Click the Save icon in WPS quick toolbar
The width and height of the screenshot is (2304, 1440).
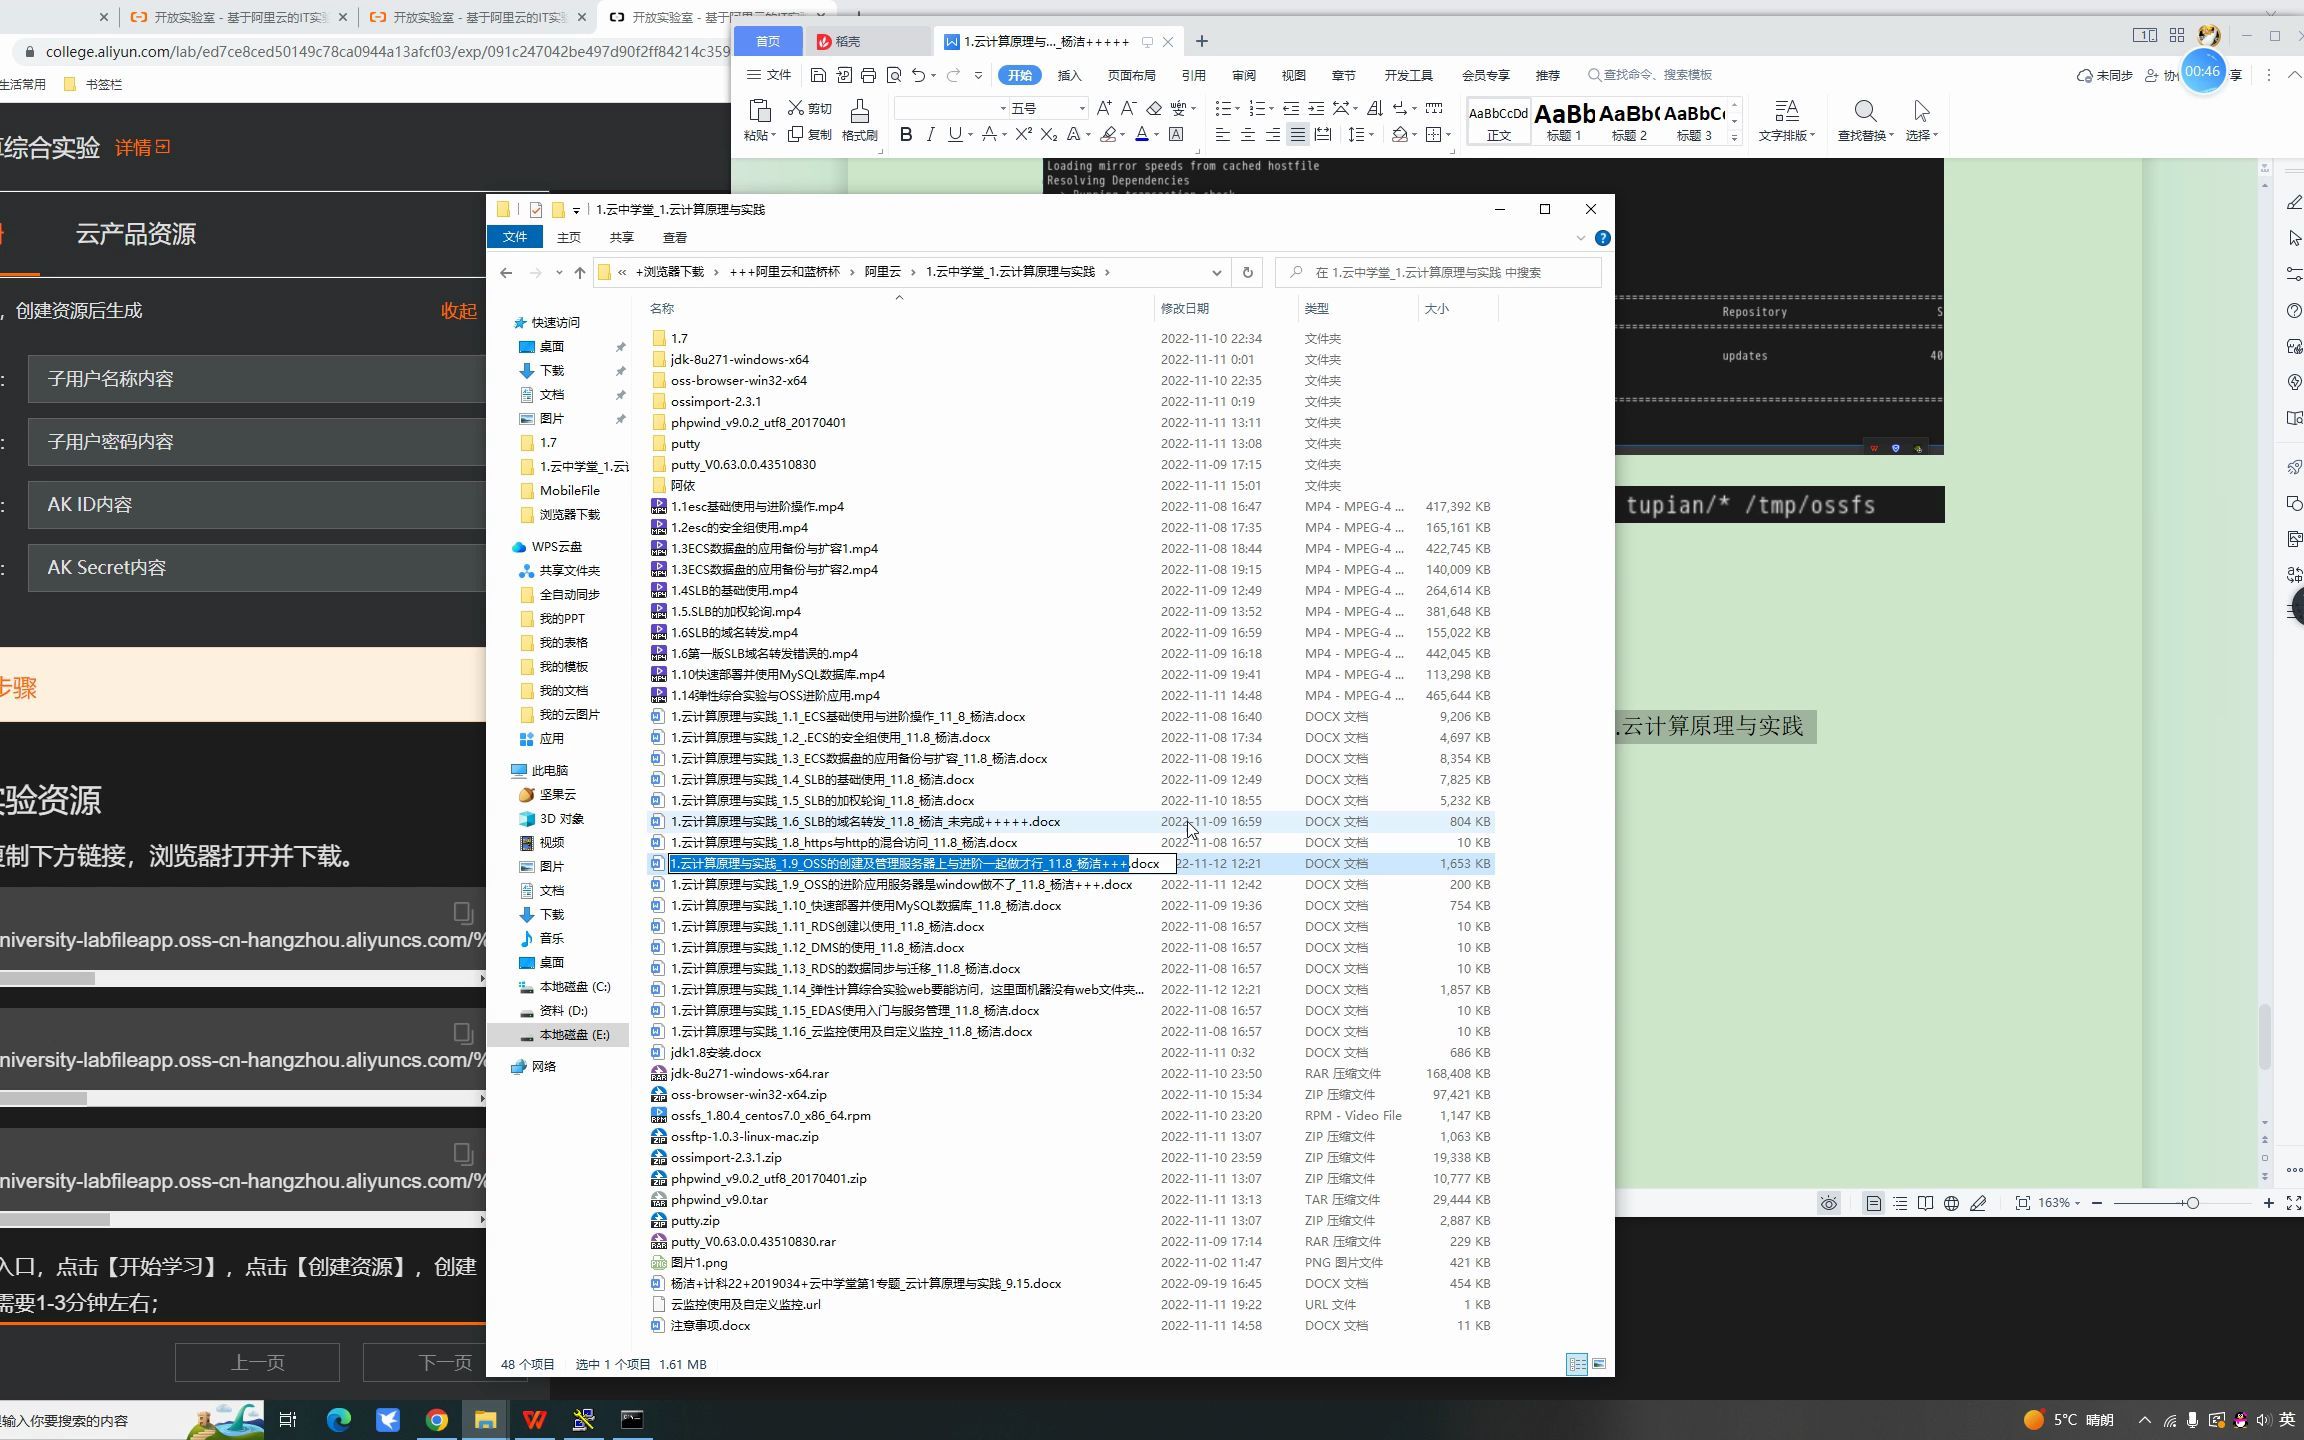pos(818,75)
